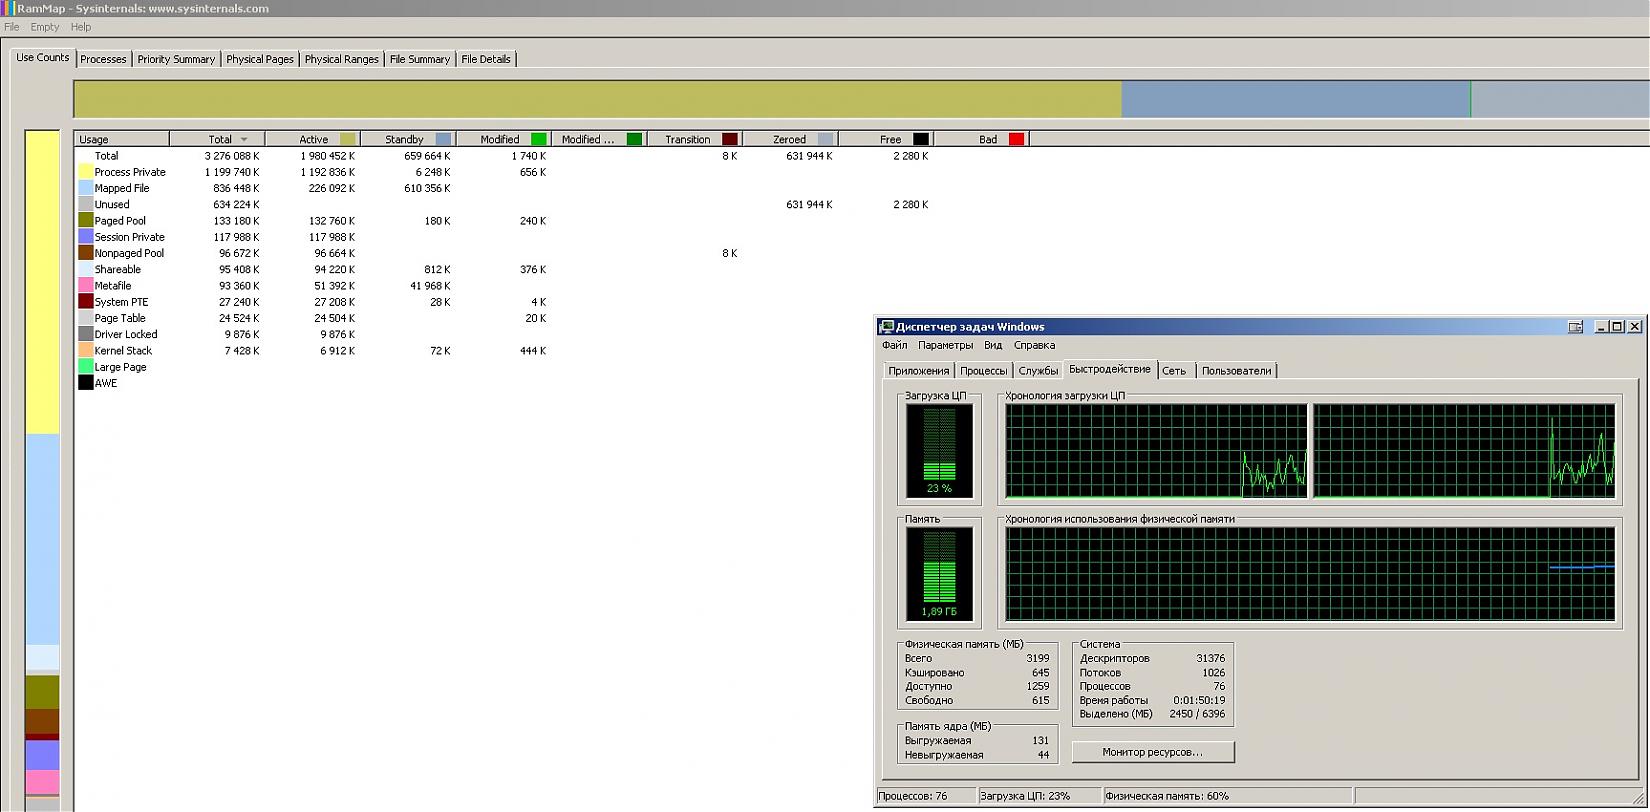Click the Active segment of the memory bar
This screenshot has height=812, width=1650.
coord(597,100)
